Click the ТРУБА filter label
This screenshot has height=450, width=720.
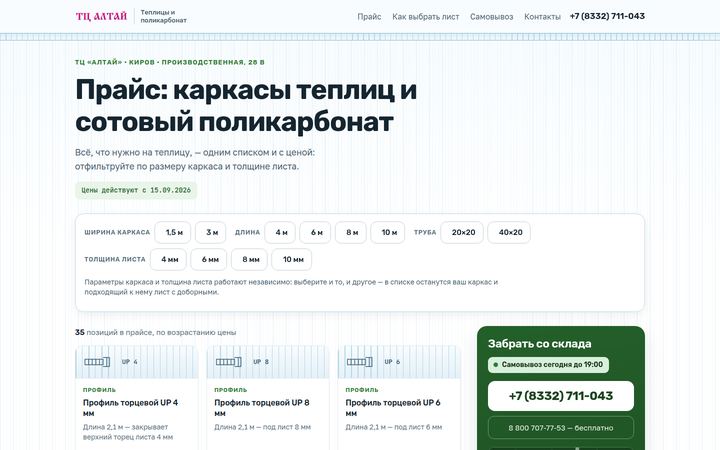[x=425, y=232]
